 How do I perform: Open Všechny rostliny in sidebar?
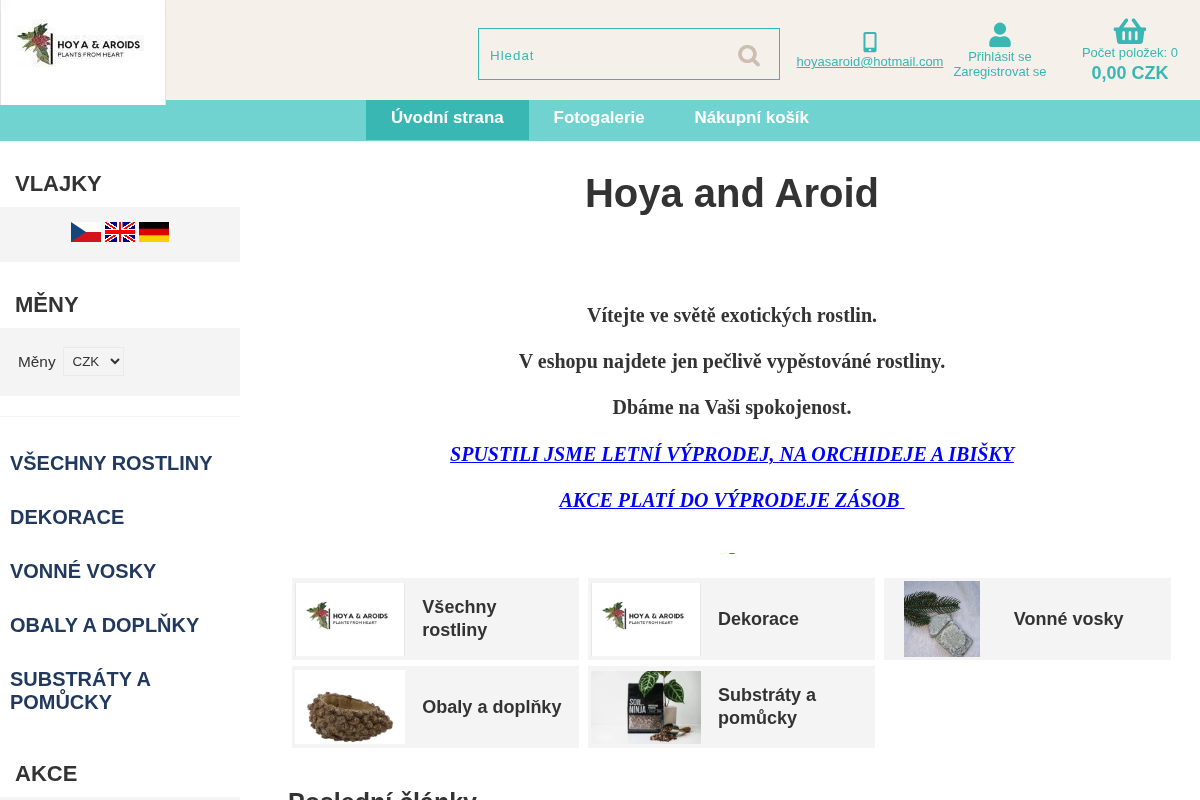111,463
